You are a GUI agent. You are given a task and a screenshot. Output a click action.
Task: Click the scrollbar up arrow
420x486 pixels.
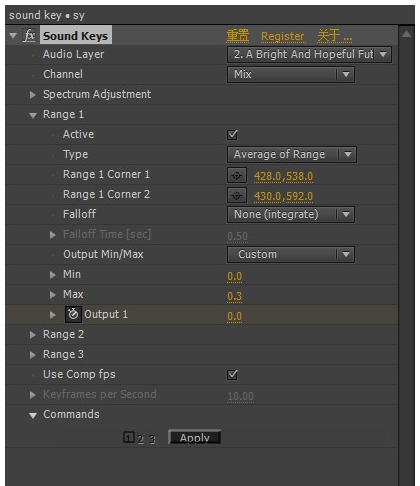click(x=406, y=34)
